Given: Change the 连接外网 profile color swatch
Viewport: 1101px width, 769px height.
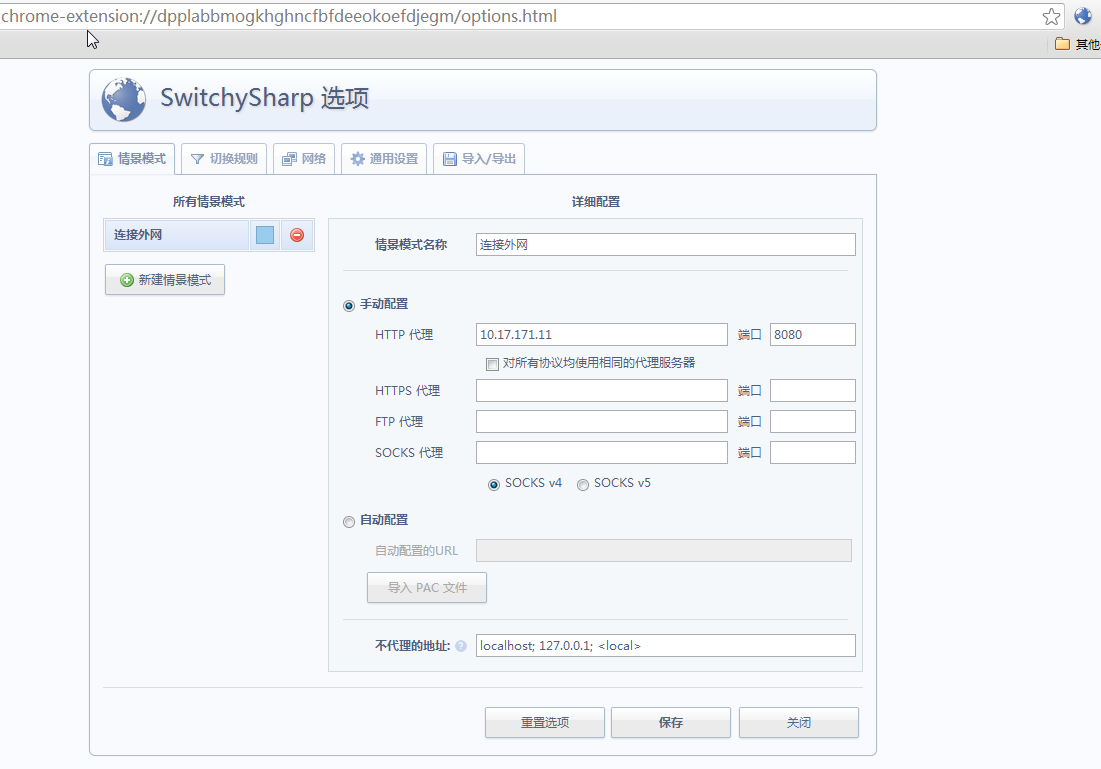Looking at the screenshot, I should [x=265, y=235].
